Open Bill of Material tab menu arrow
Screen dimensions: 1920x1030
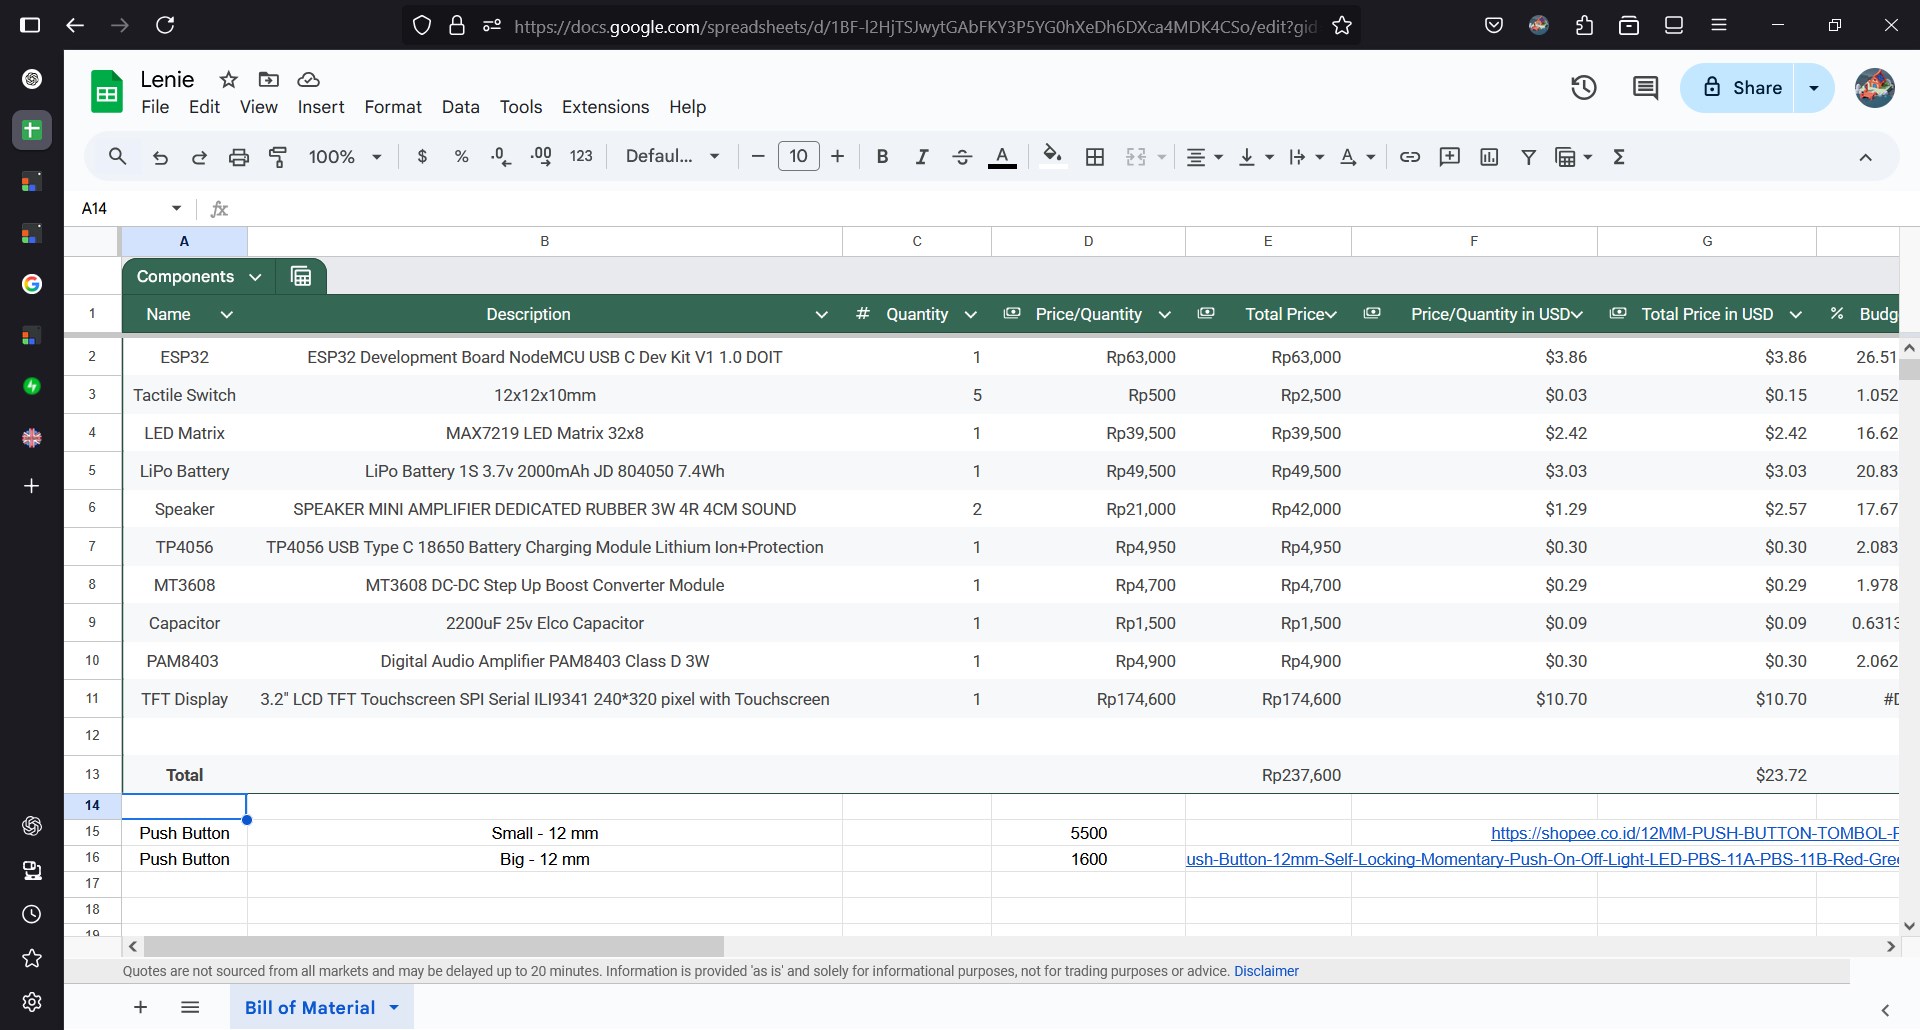tap(394, 1007)
